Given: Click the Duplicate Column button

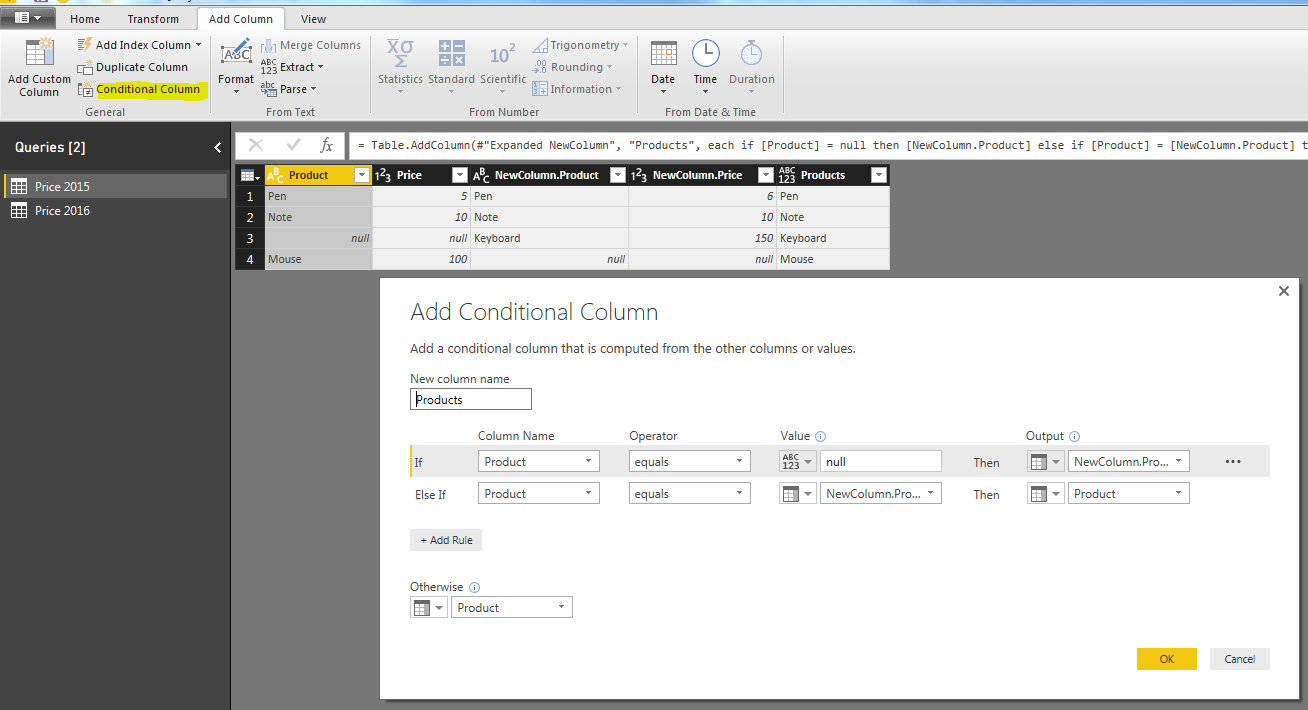Looking at the screenshot, I should [134, 67].
